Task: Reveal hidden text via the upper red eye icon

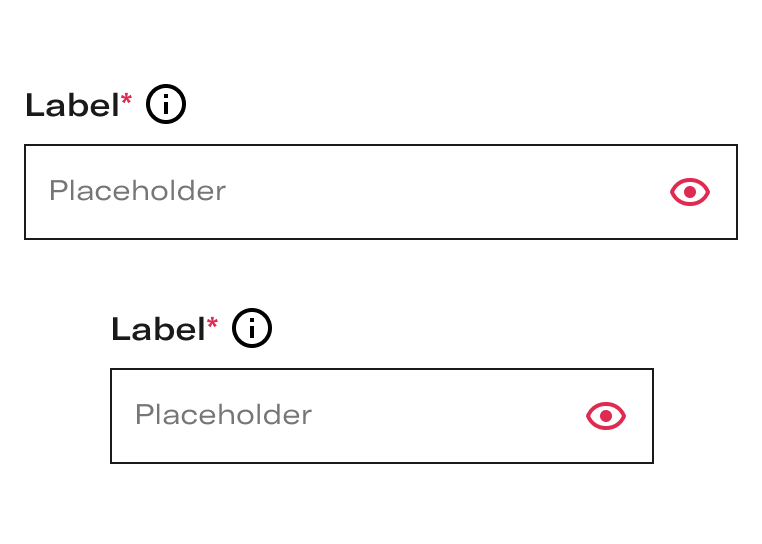Action: (x=690, y=192)
